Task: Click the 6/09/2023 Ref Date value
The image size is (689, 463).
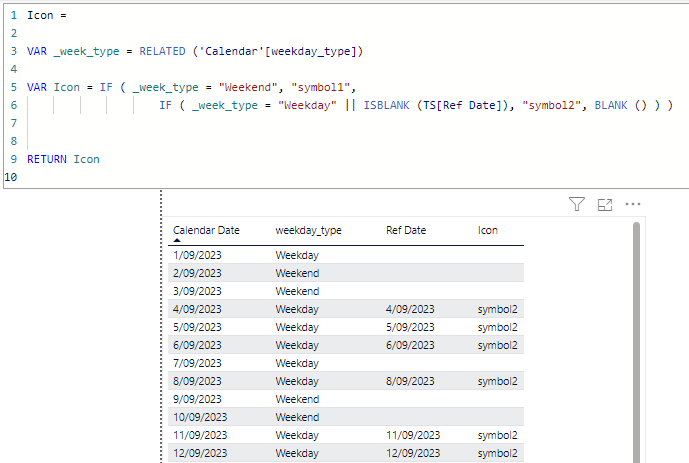Action: tap(410, 345)
